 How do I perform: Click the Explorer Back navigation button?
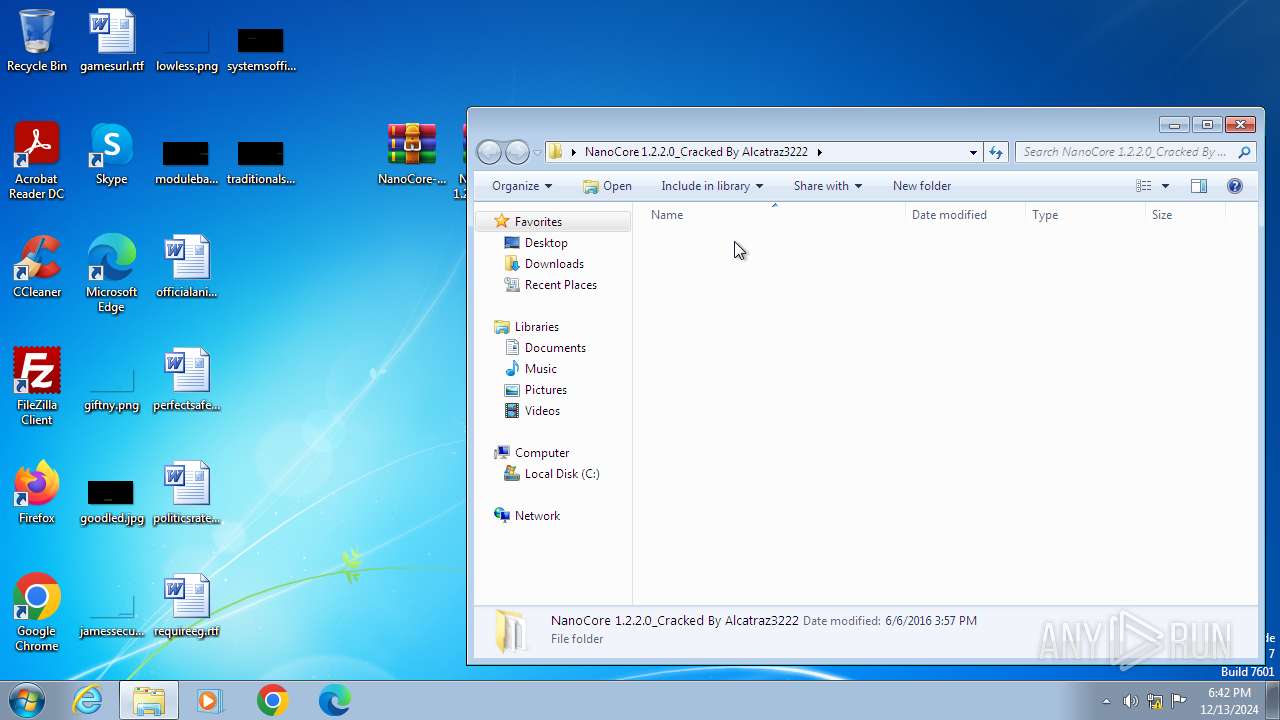(x=489, y=152)
